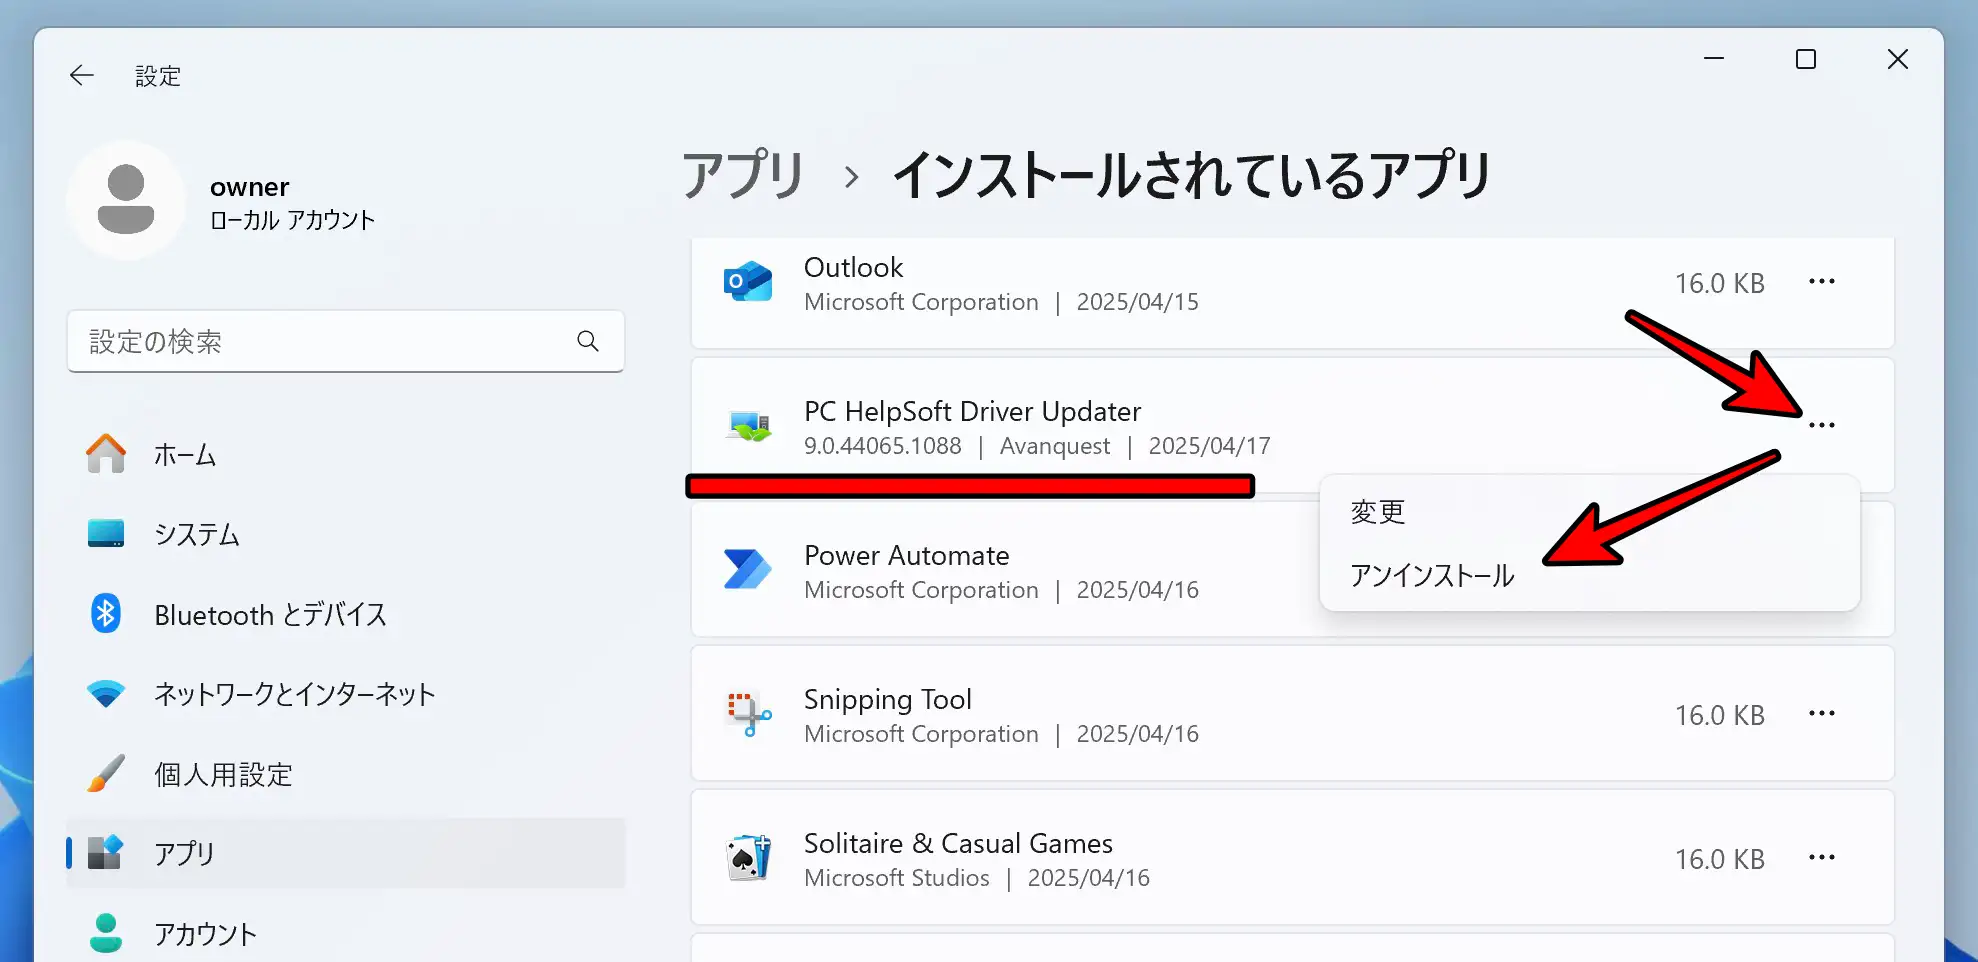
Task: Go back using the back arrow
Action: point(82,75)
